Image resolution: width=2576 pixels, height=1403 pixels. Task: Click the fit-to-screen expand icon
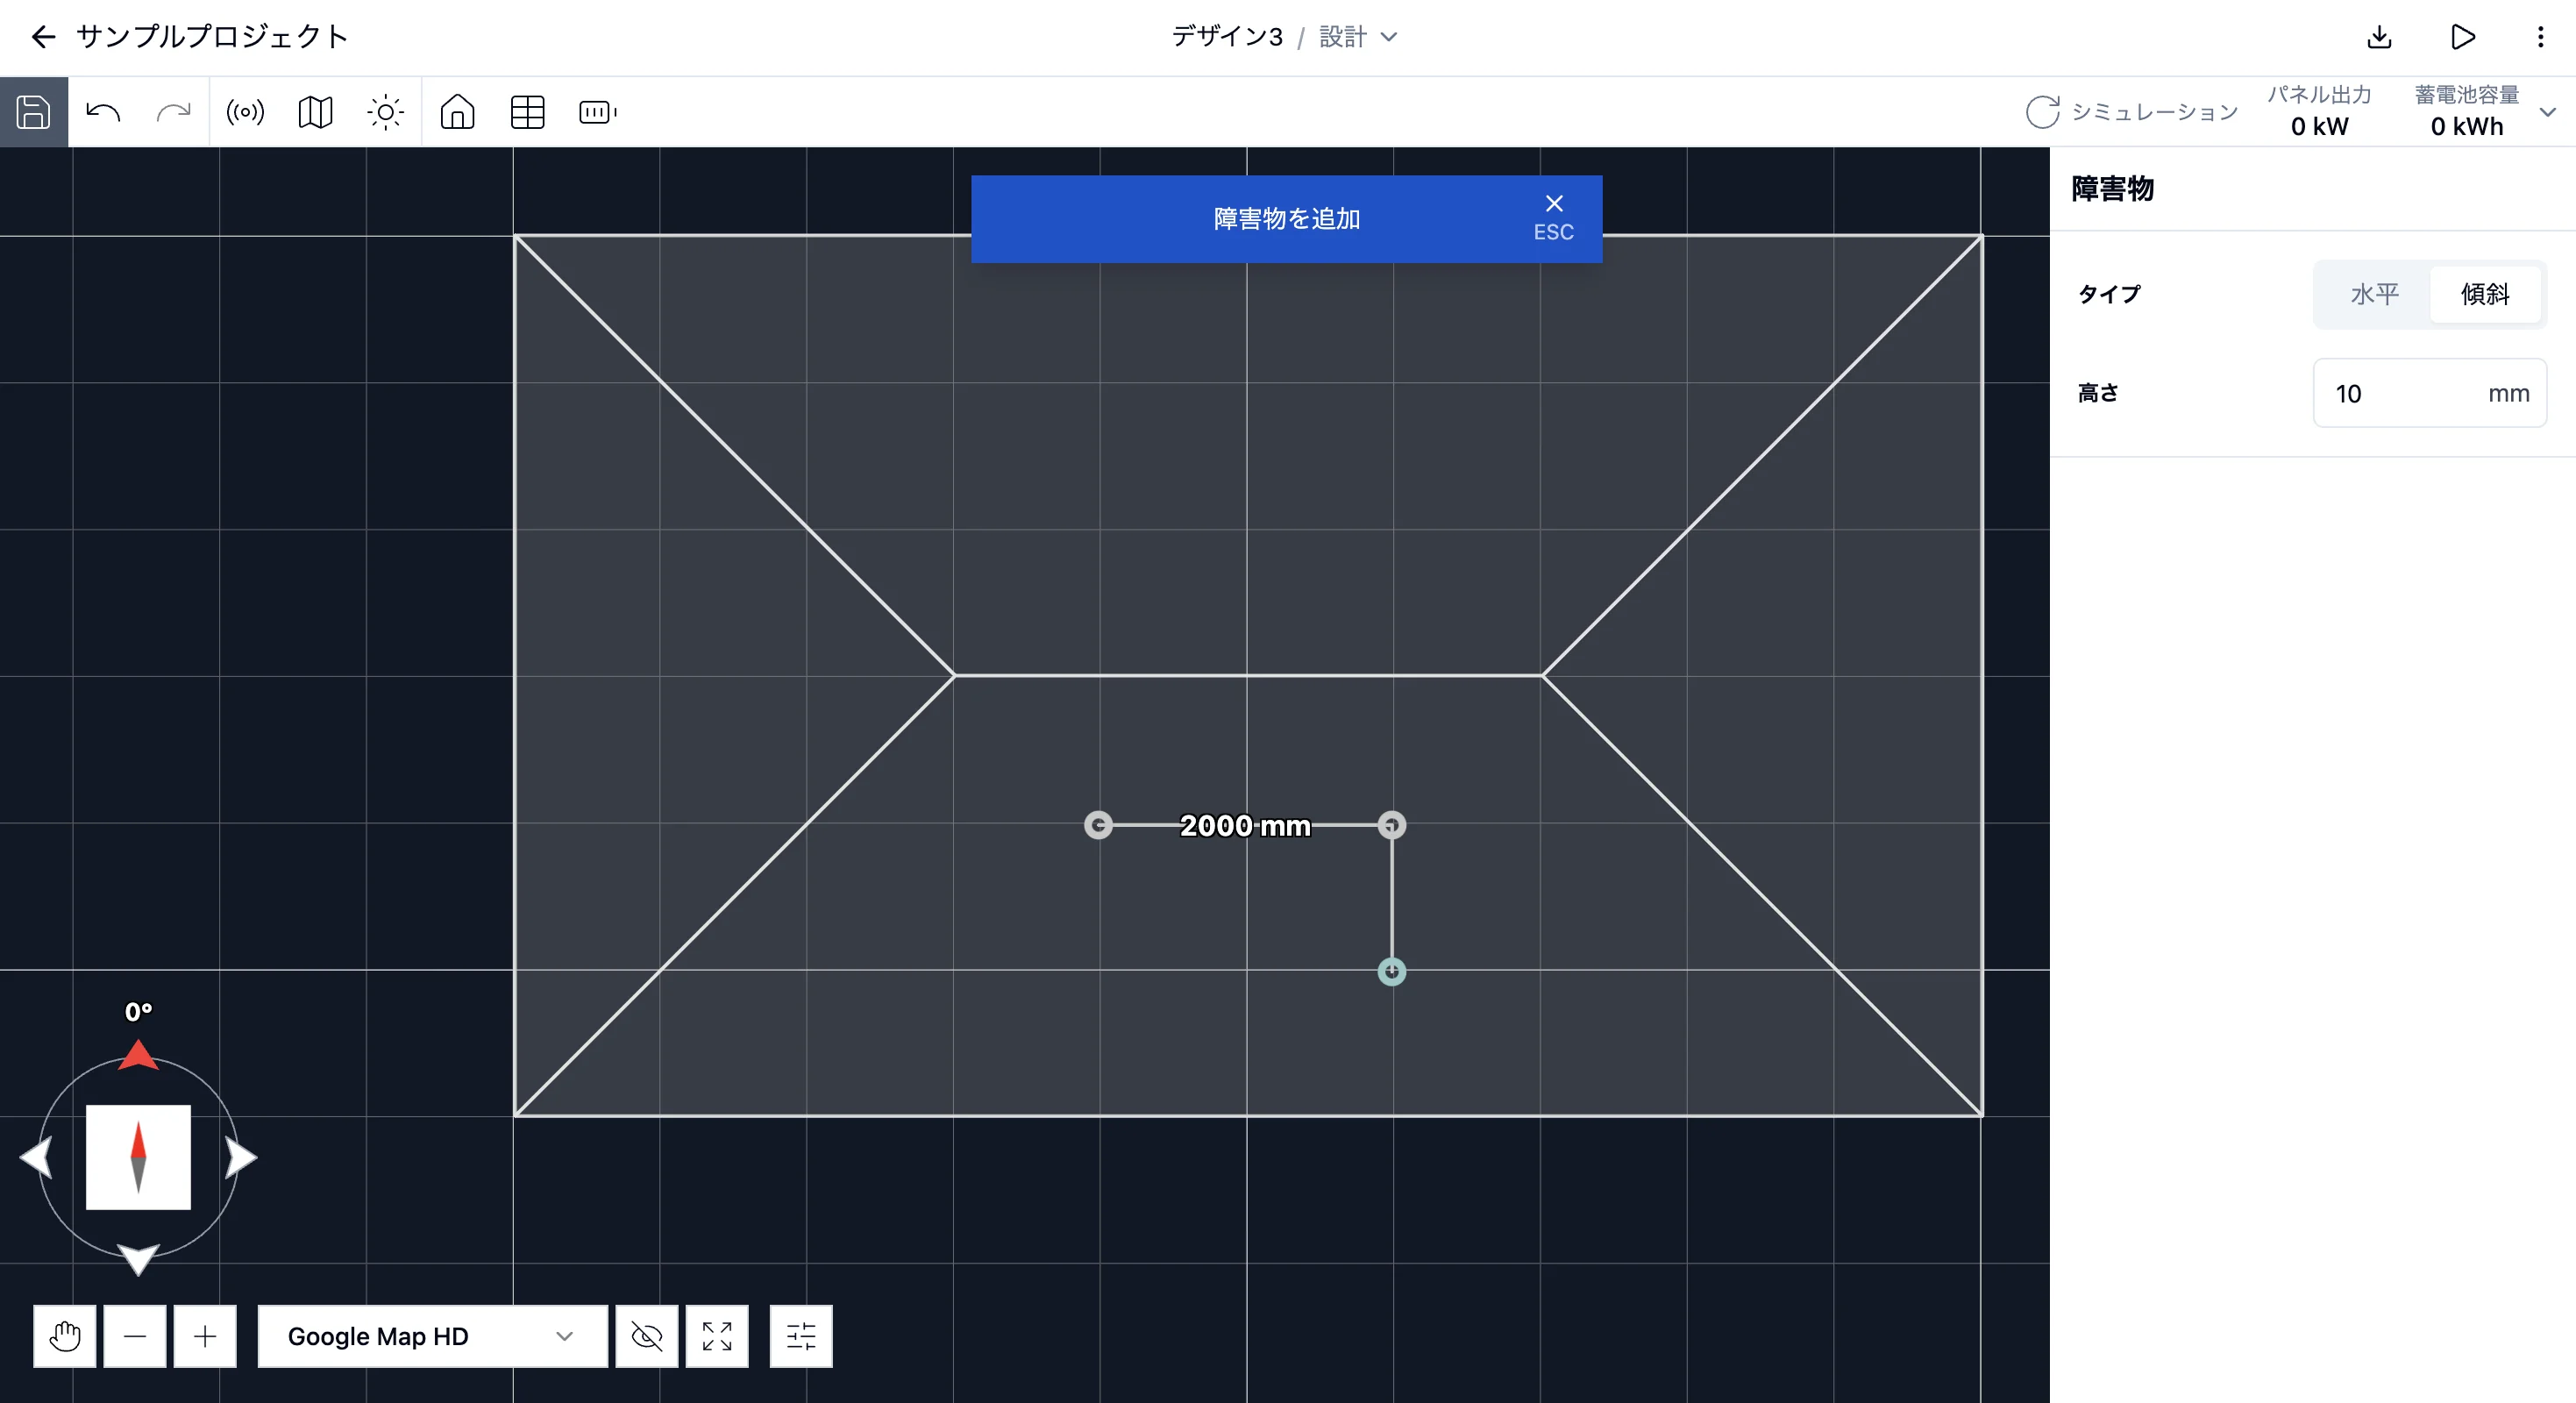pos(717,1336)
